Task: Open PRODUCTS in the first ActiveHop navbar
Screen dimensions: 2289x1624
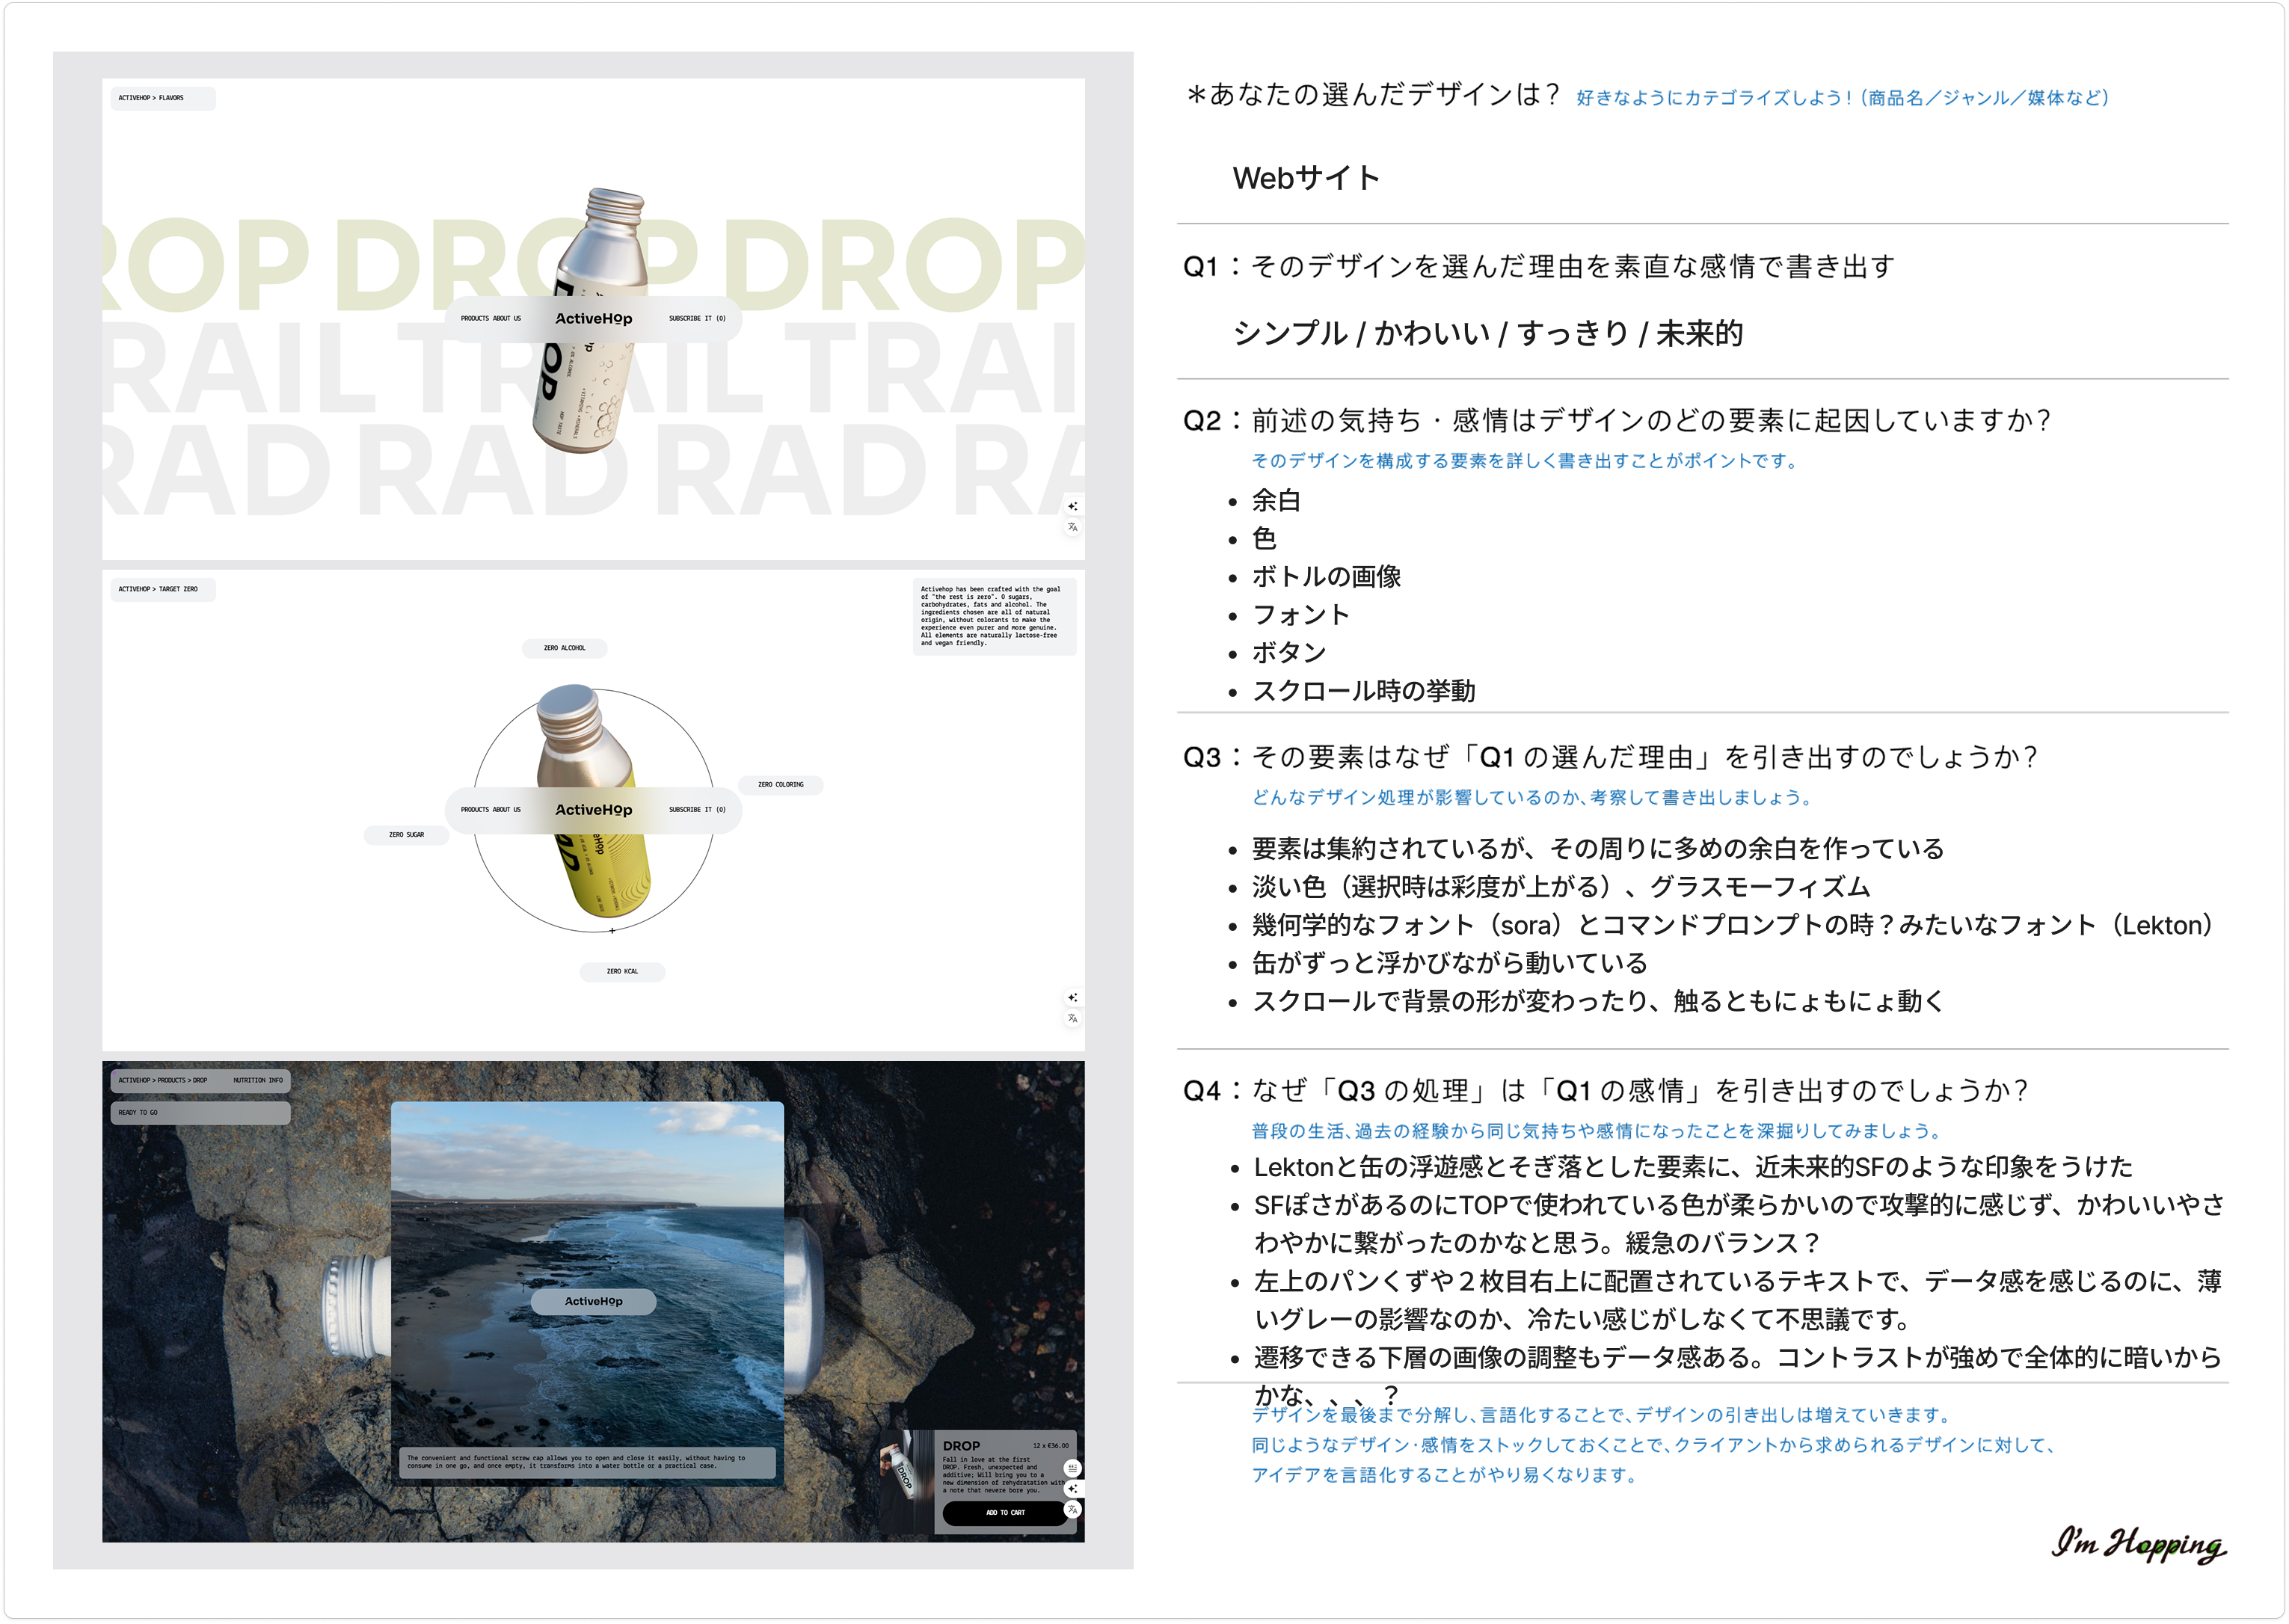Action: click(474, 319)
